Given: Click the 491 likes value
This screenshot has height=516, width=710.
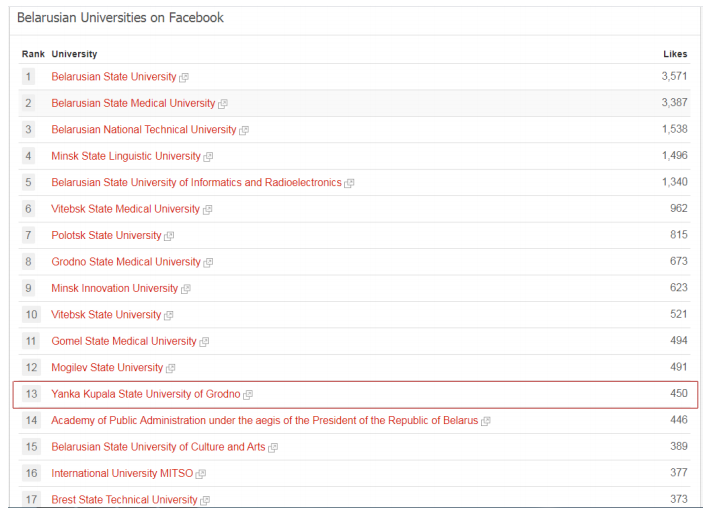Looking at the screenshot, I should pos(679,367).
